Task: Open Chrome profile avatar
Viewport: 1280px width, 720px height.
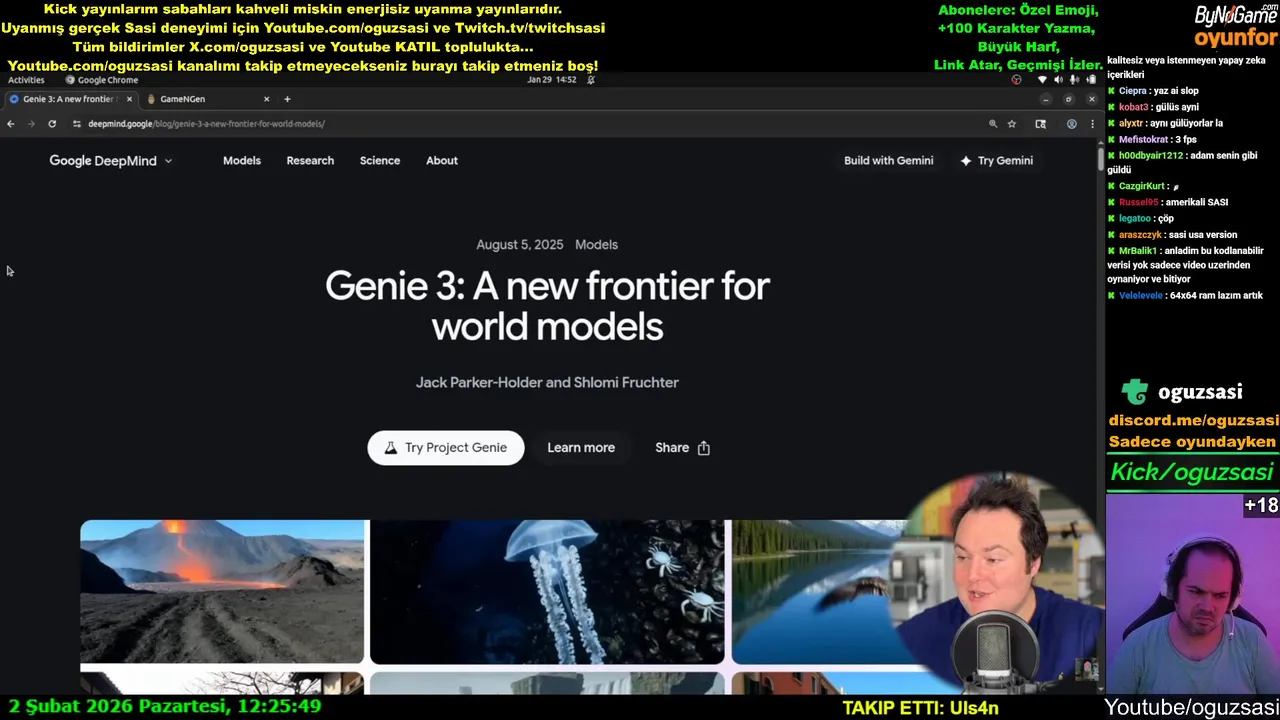Action: (1071, 124)
